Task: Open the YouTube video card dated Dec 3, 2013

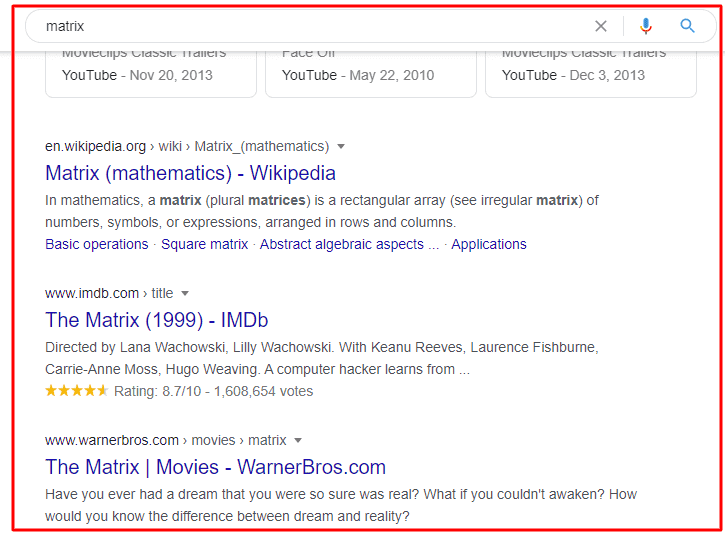Action: pyautogui.click(x=591, y=74)
